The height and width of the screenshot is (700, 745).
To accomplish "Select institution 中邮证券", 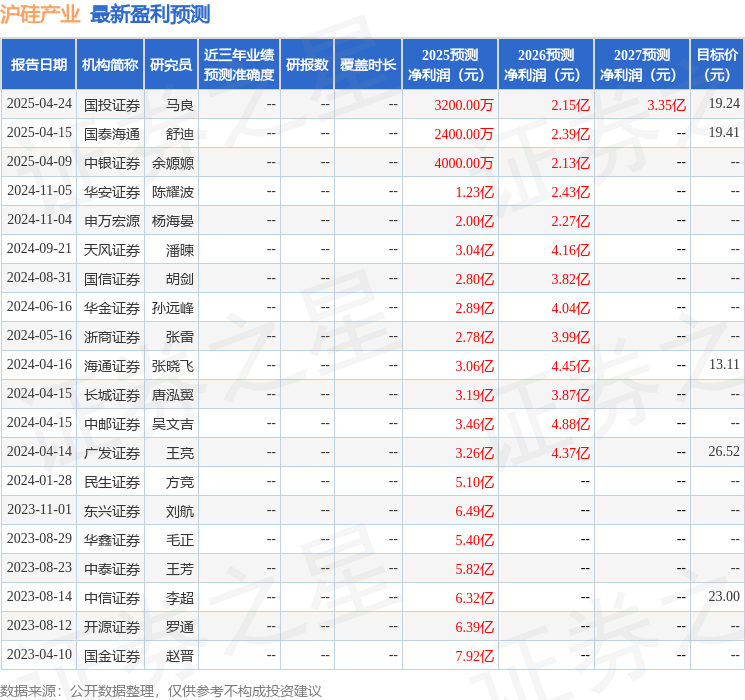I will [112, 424].
